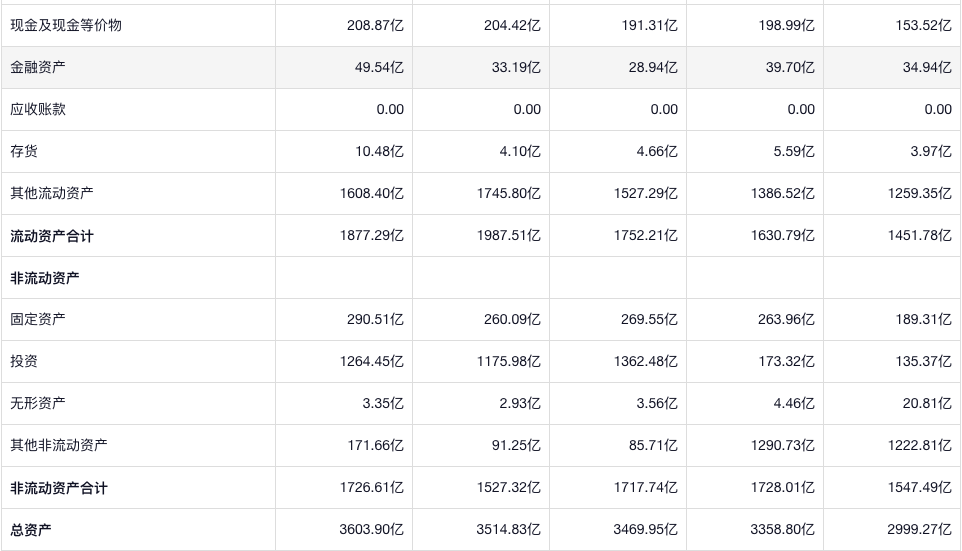Click the 1290.73亿 other non-current assets cell

click(x=782, y=445)
